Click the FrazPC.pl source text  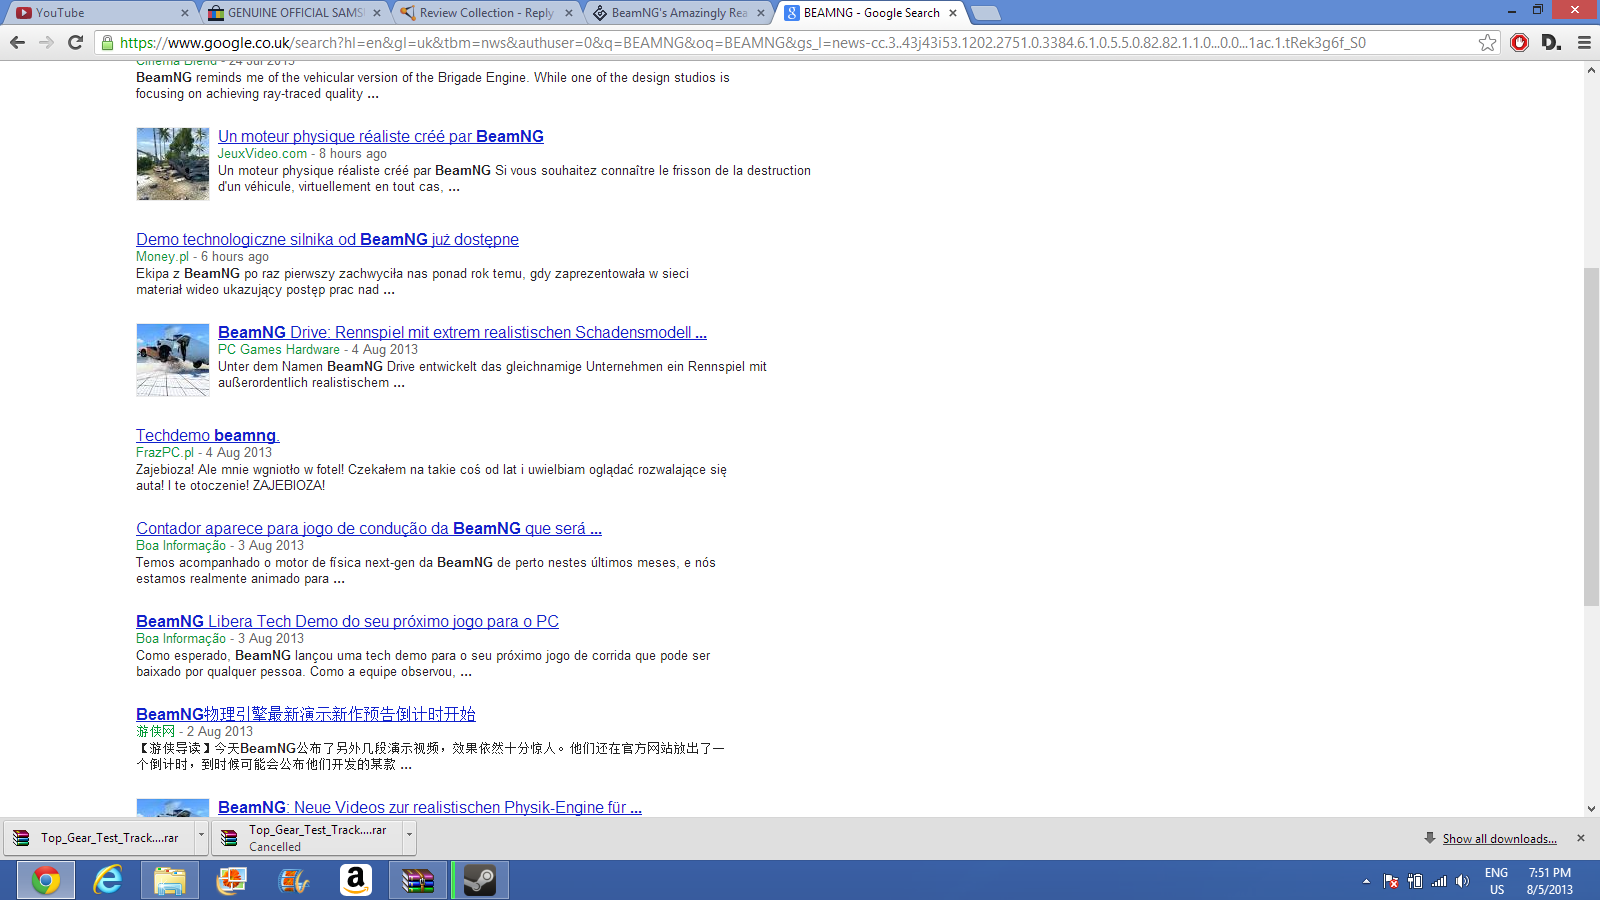coord(165,452)
